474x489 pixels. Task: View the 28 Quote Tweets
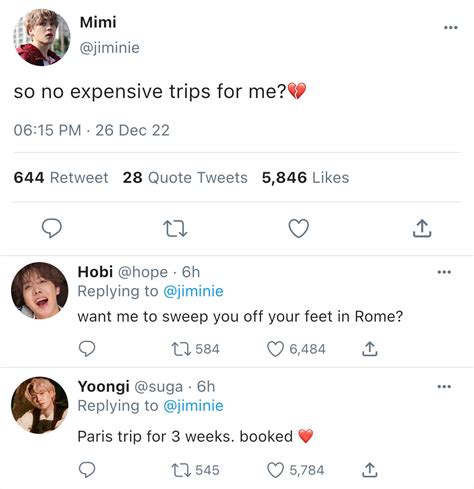(x=185, y=177)
